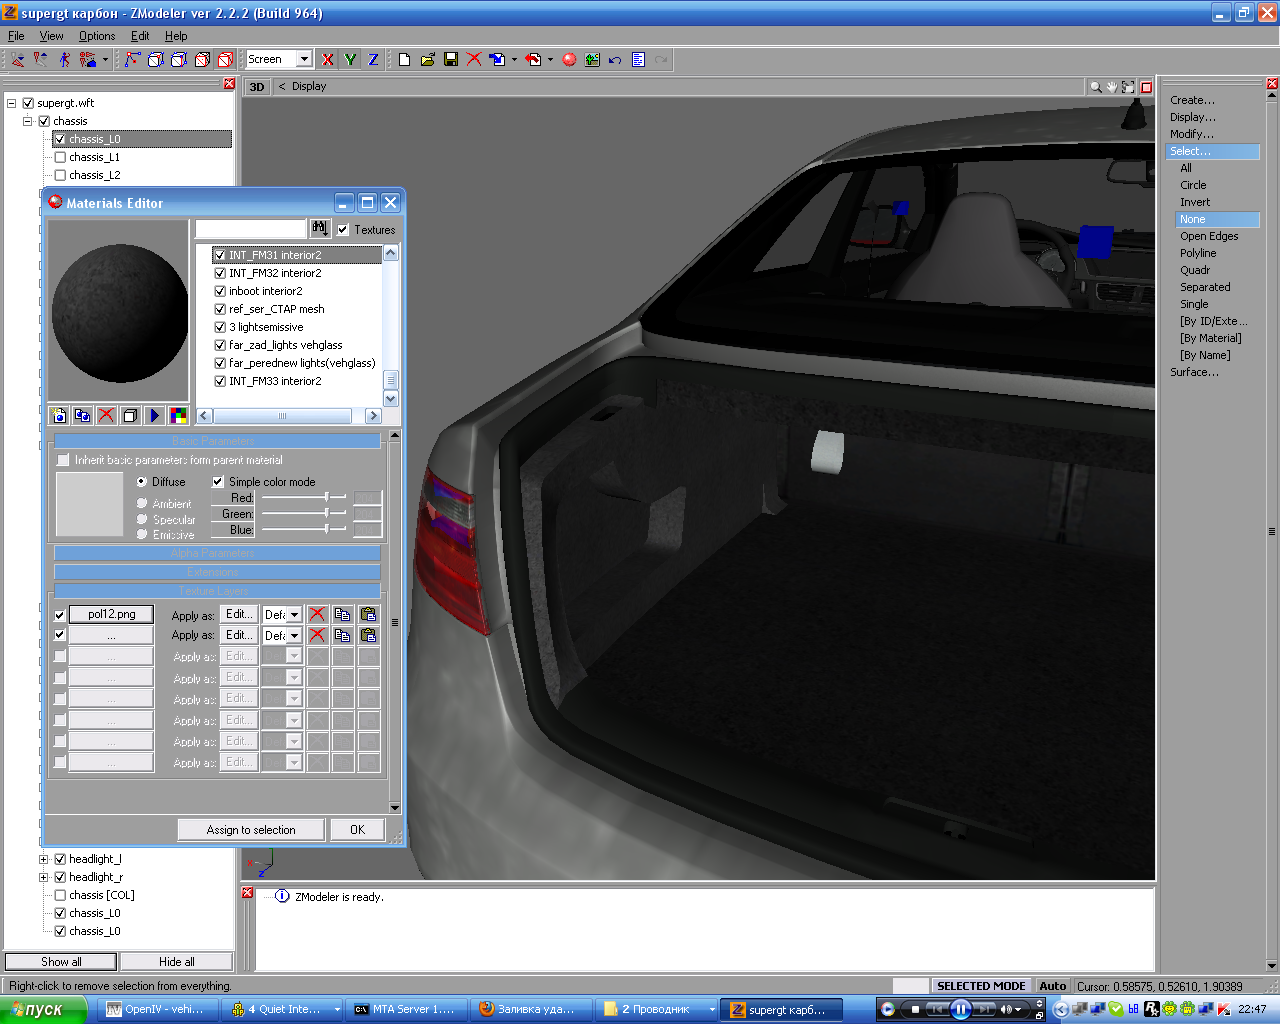Click the Save file floppy icon
Screen dimensions: 1280x1024
coord(451,60)
